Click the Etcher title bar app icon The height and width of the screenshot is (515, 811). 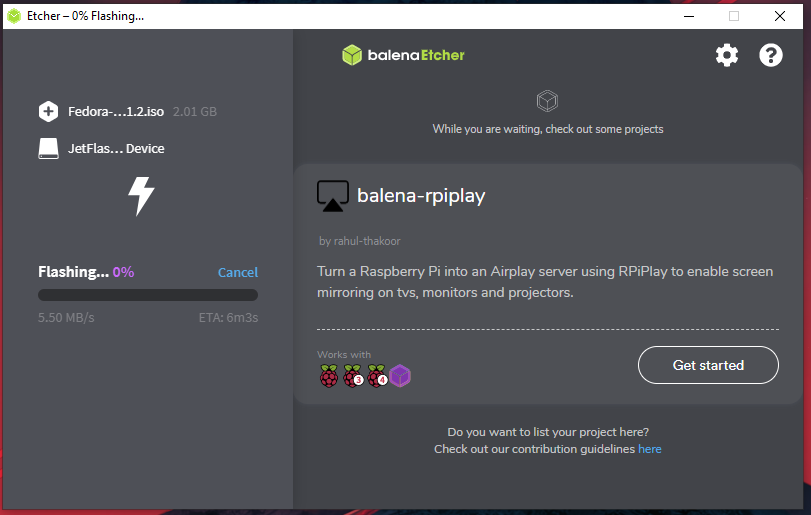click(14, 16)
